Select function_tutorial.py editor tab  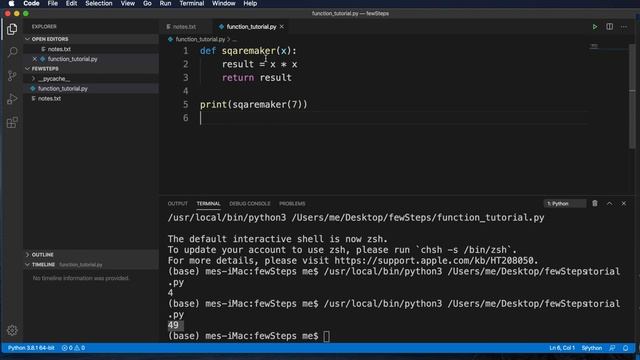[x=251, y=27]
